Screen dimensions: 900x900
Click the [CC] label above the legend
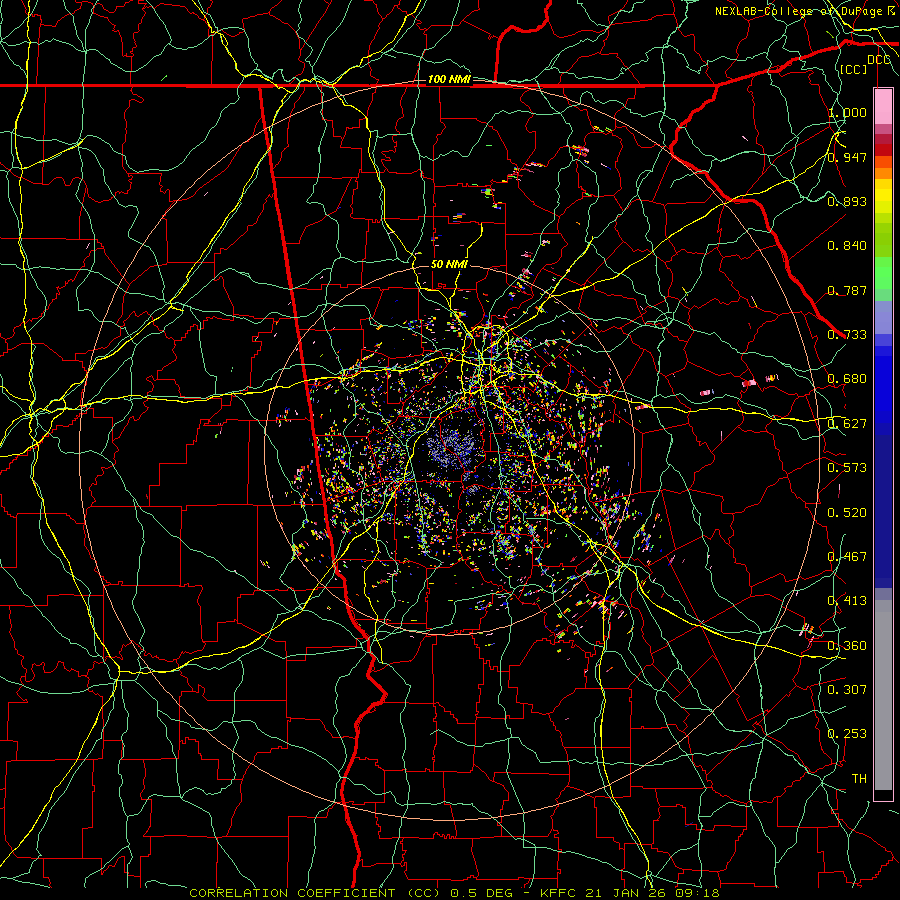coord(854,69)
